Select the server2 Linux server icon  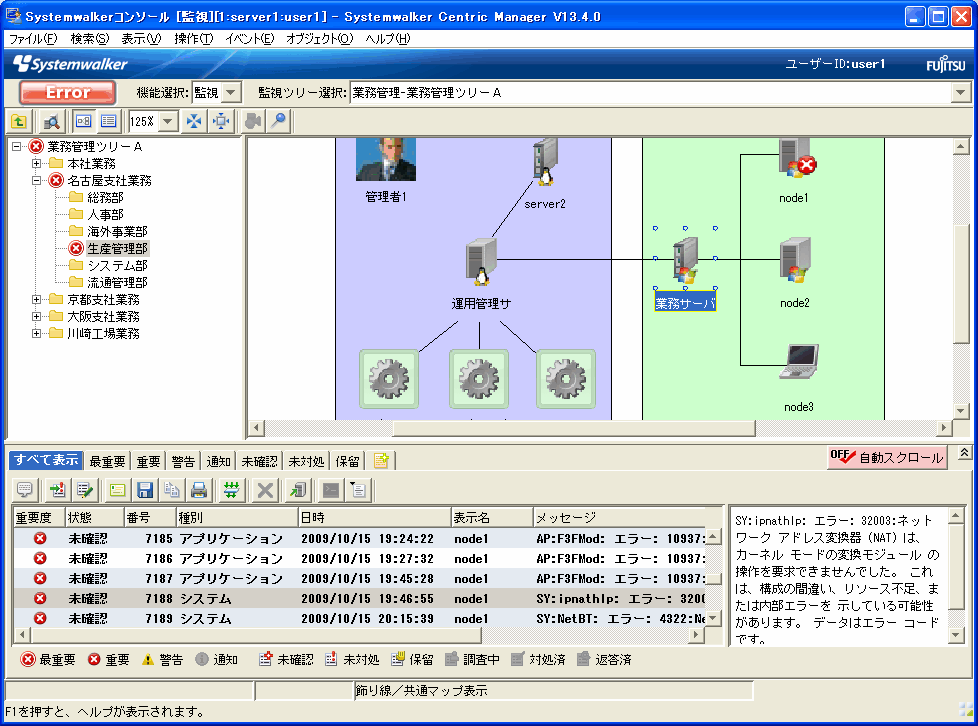click(544, 163)
